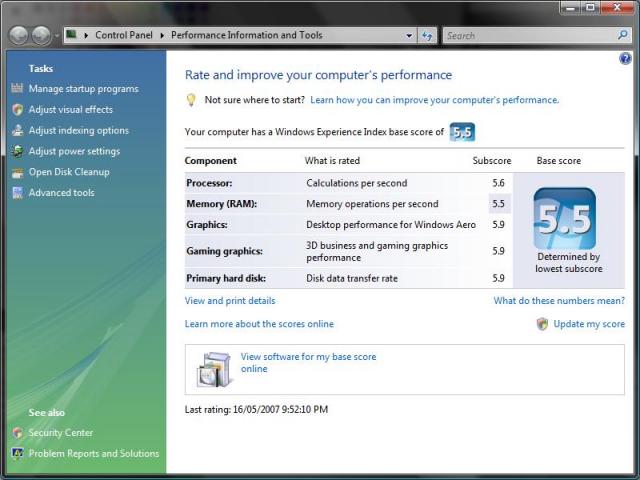Screen dimensions: 640x480
Task: Click Calculations per second text
Action: pyautogui.click(x=357, y=183)
